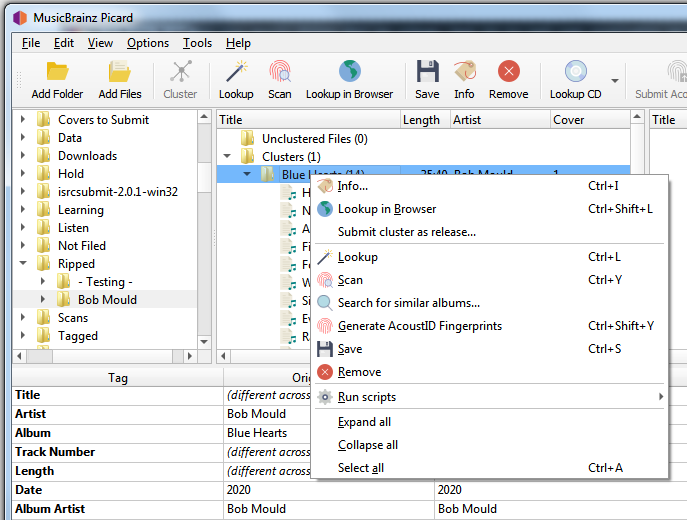Screen dimensions: 687x520
Task: Expand the Downloads folder in file browser
Action: pyautogui.click(x=23, y=155)
